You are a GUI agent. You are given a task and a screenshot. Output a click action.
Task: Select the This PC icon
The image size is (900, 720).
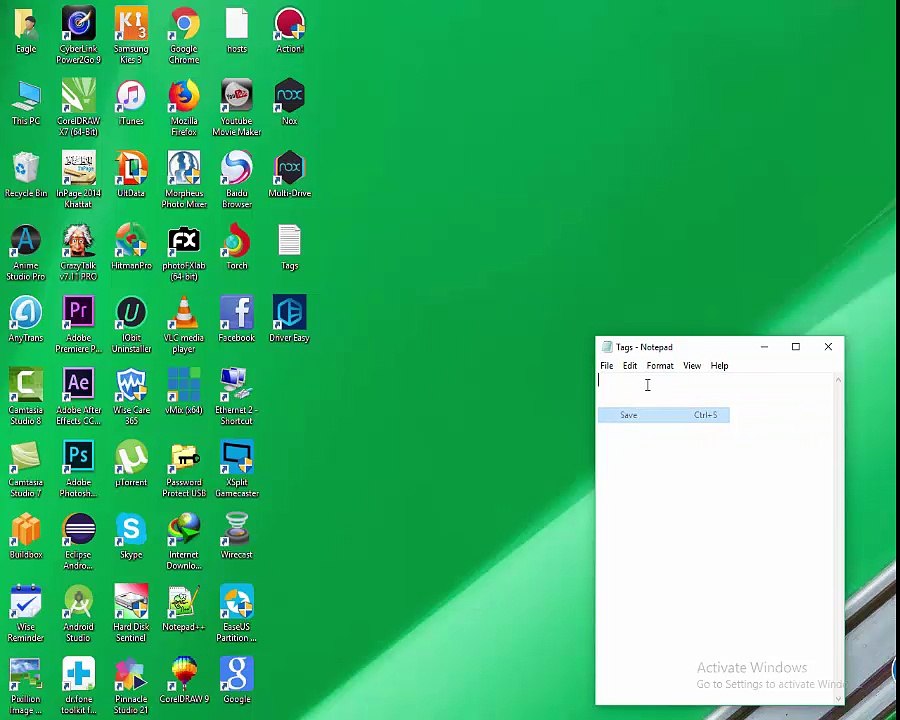pos(26,96)
